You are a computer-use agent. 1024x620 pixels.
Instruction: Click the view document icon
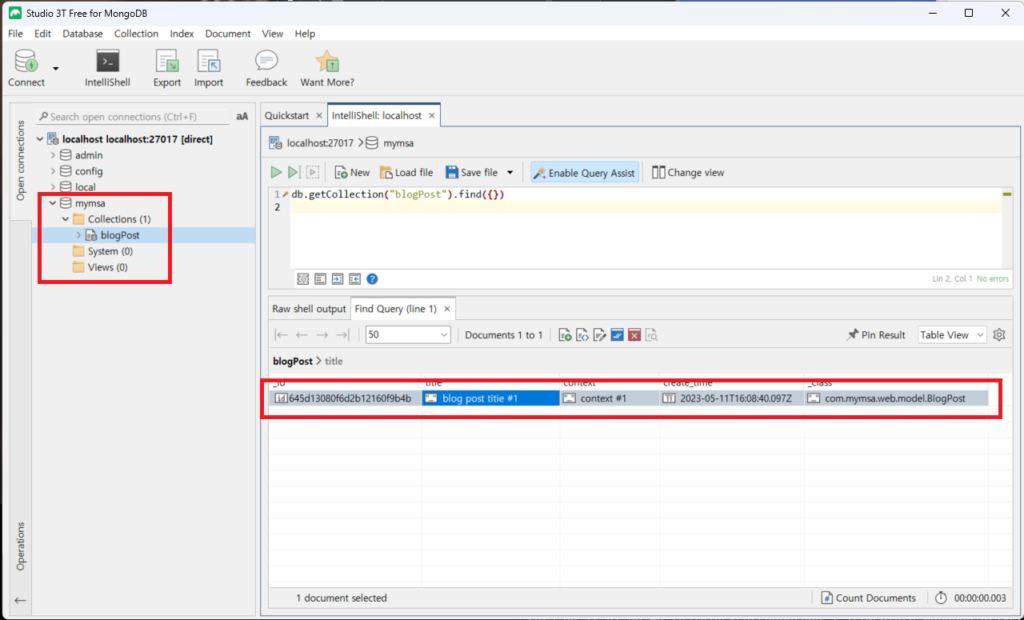coord(583,335)
